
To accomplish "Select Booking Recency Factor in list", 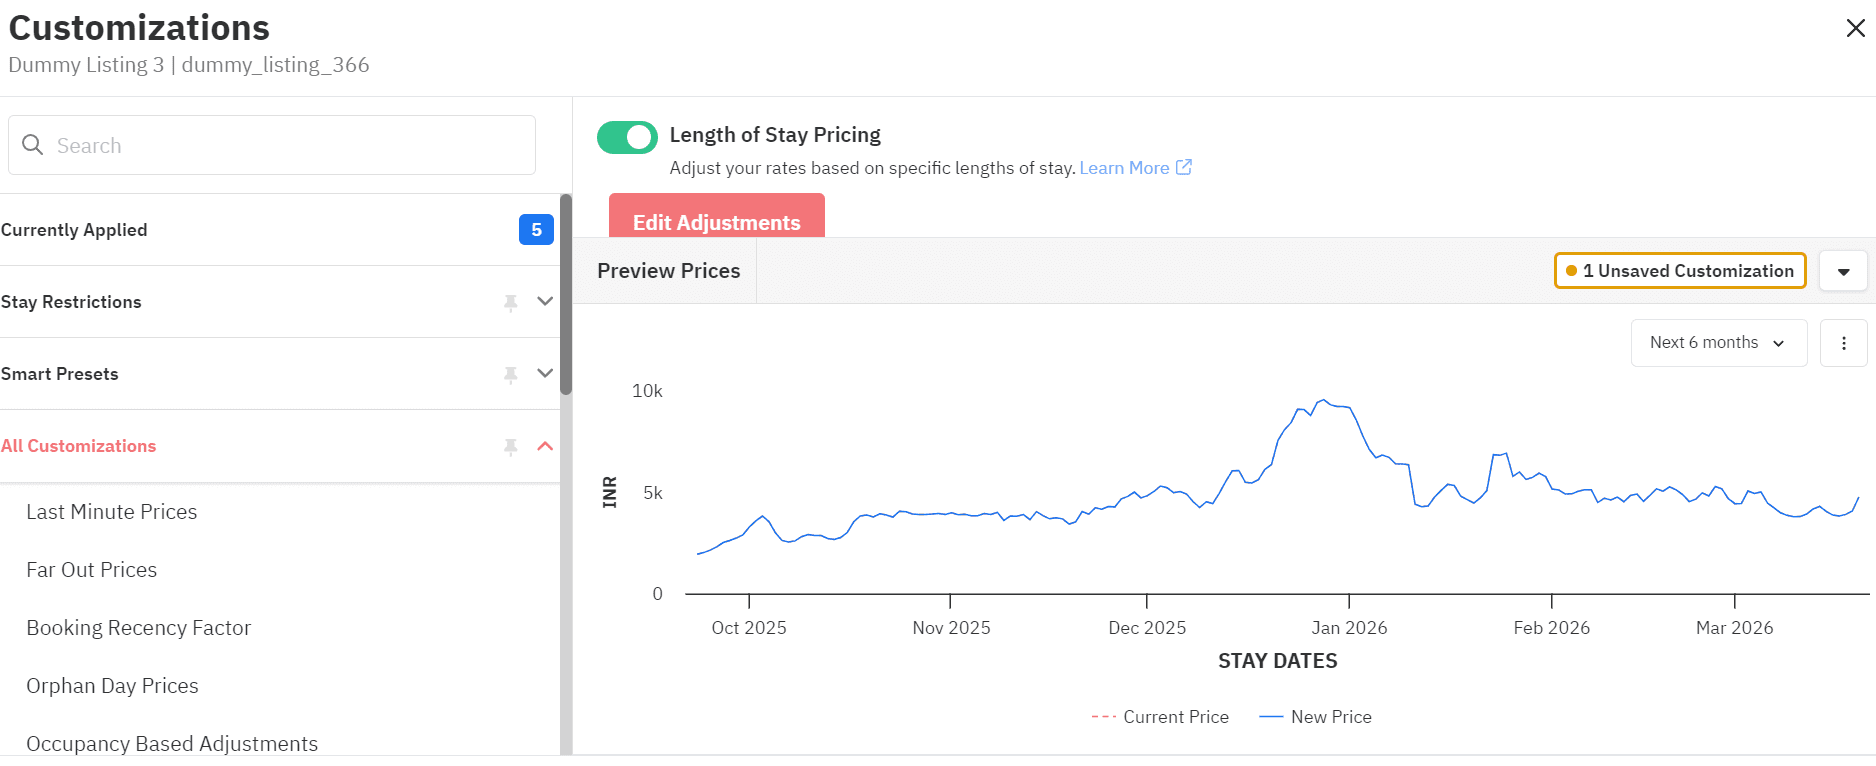I will pyautogui.click(x=139, y=628).
